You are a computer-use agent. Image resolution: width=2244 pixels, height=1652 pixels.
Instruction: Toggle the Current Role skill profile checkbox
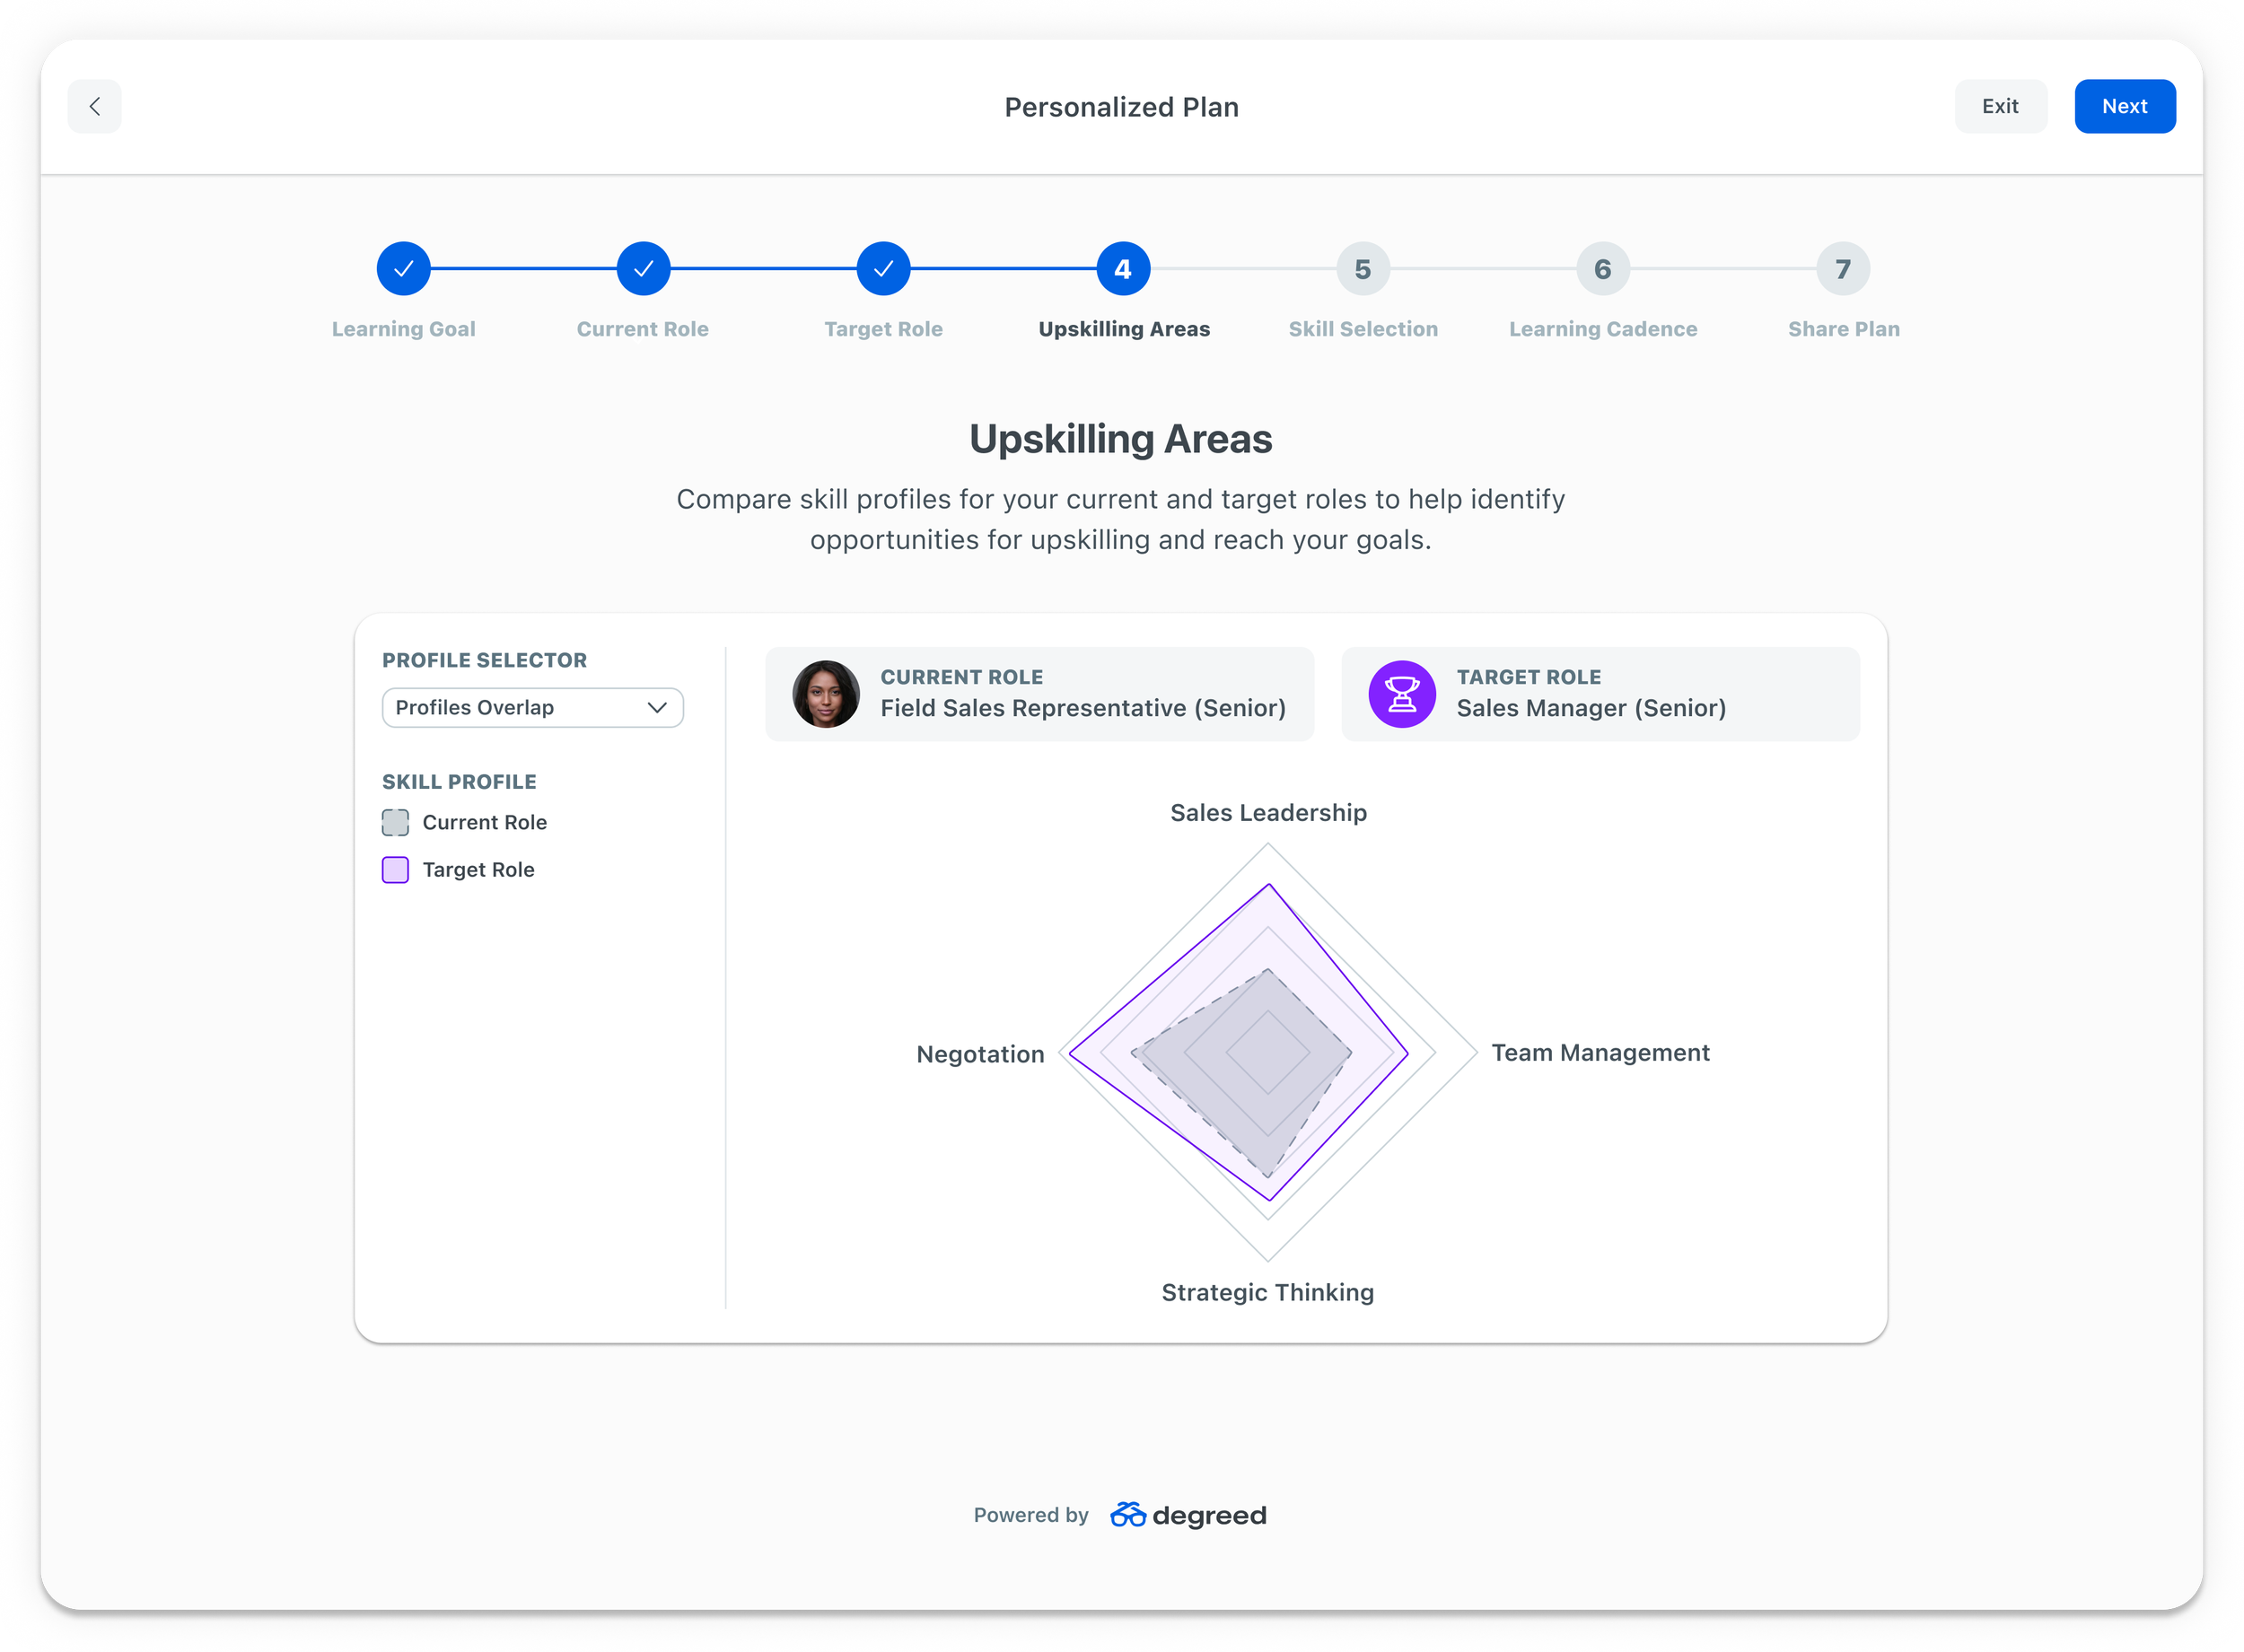pos(395,822)
